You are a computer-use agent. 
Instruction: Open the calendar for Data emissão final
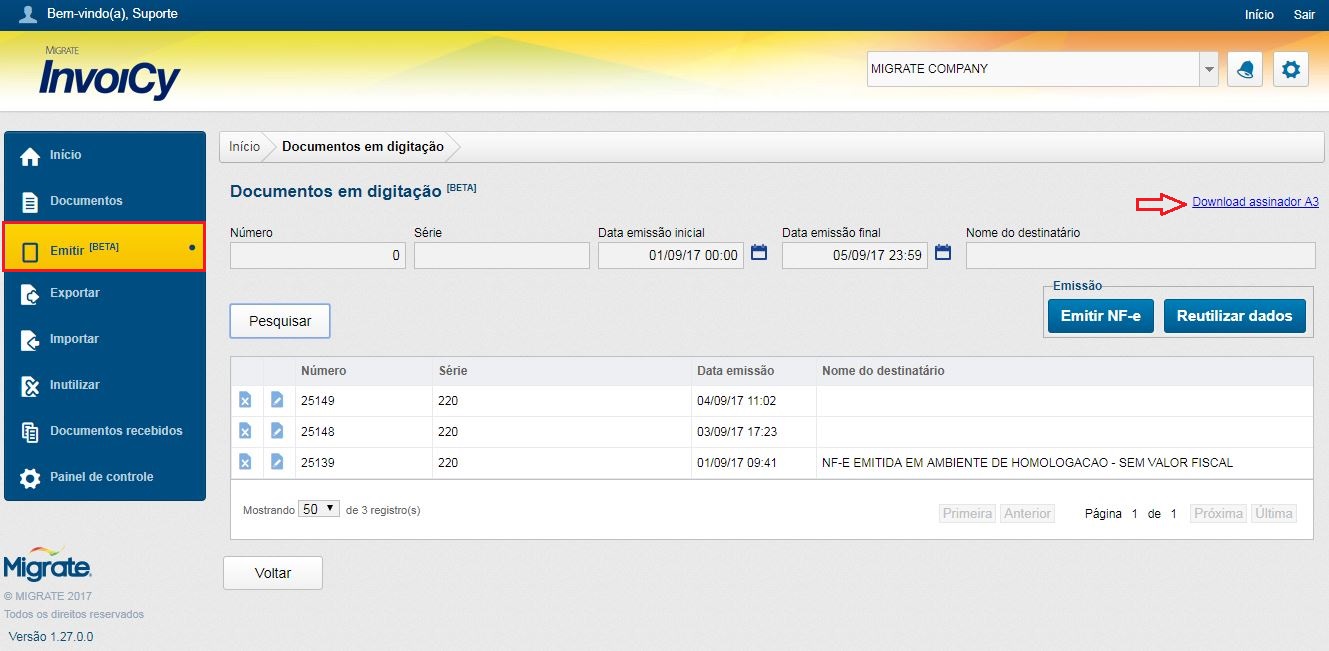941,254
